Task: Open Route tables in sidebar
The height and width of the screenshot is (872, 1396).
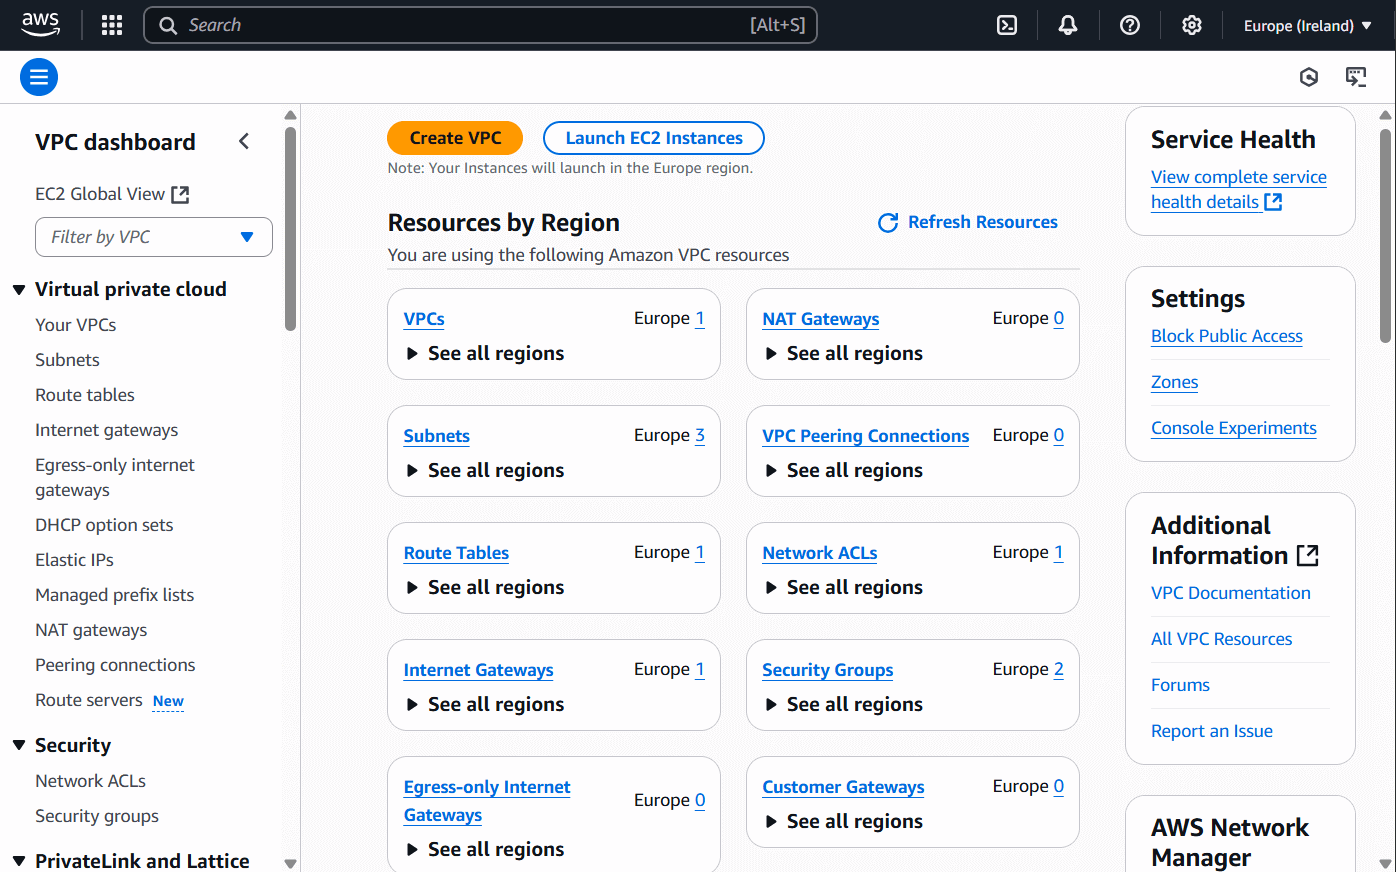Action: pos(85,395)
